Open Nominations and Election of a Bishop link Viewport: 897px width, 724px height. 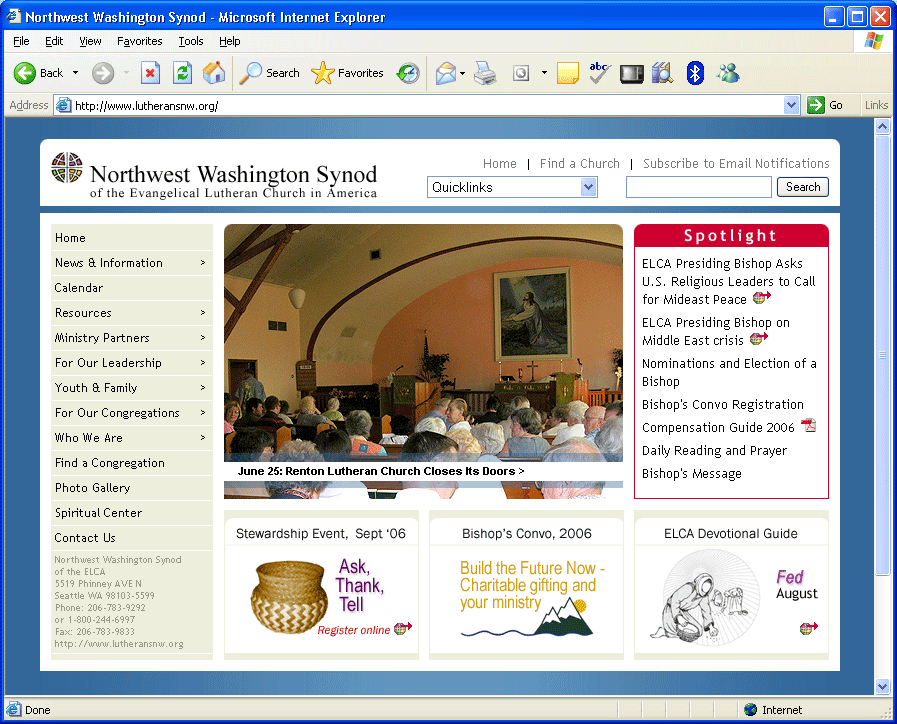729,372
